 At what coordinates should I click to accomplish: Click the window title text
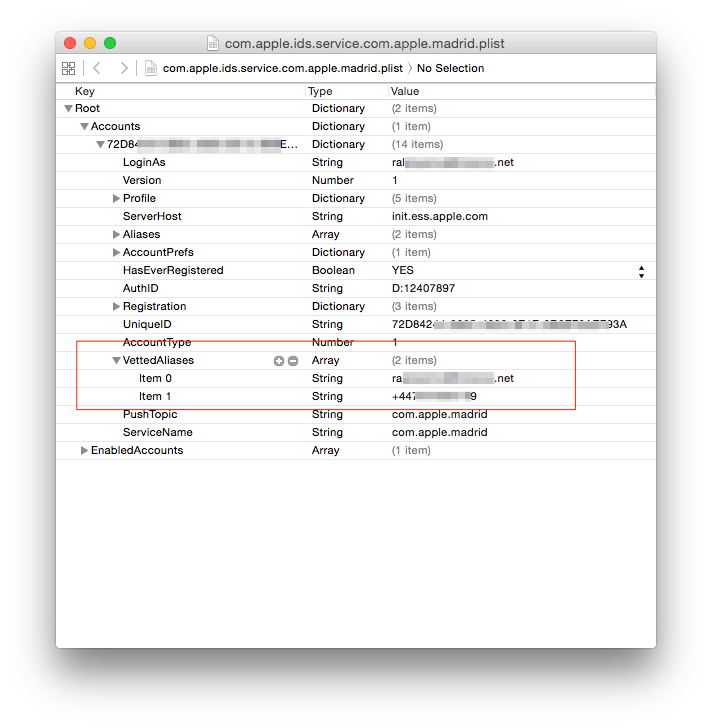[x=364, y=43]
